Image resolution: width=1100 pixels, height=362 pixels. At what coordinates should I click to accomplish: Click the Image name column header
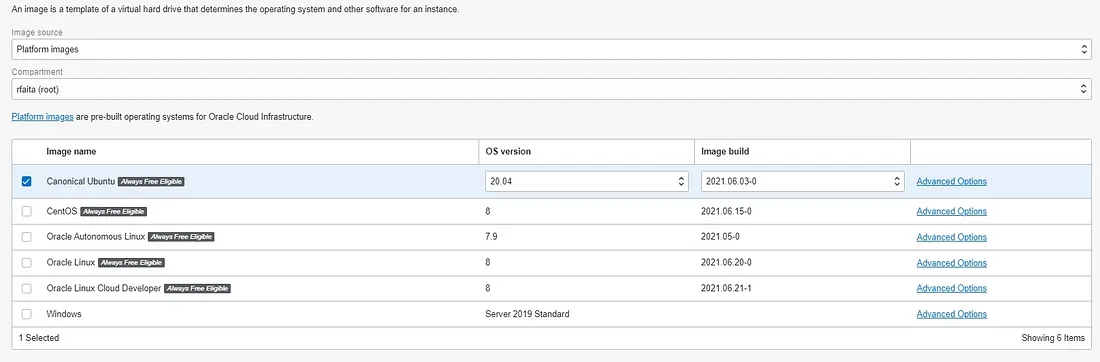pyautogui.click(x=72, y=152)
